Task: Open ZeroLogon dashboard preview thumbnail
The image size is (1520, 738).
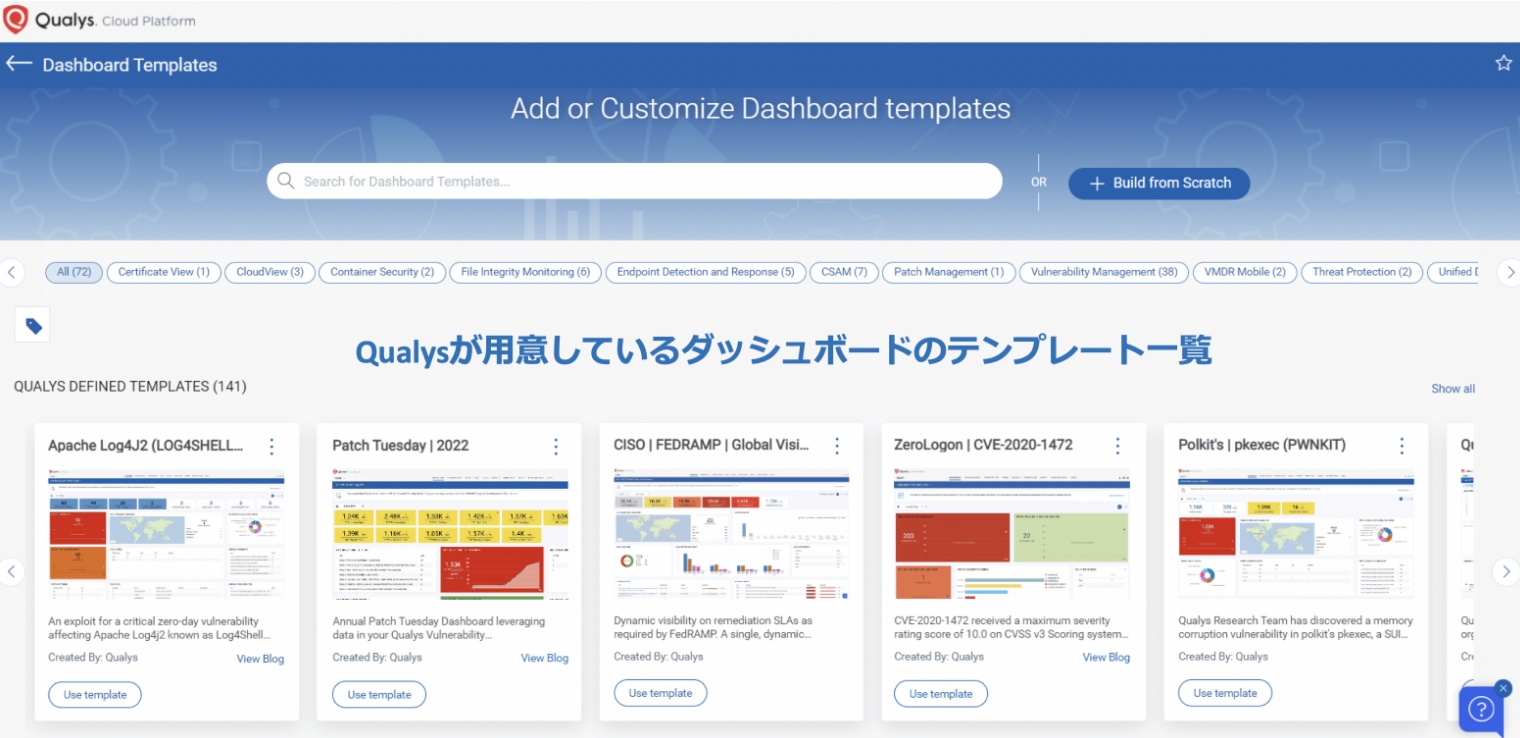Action: coord(1012,535)
